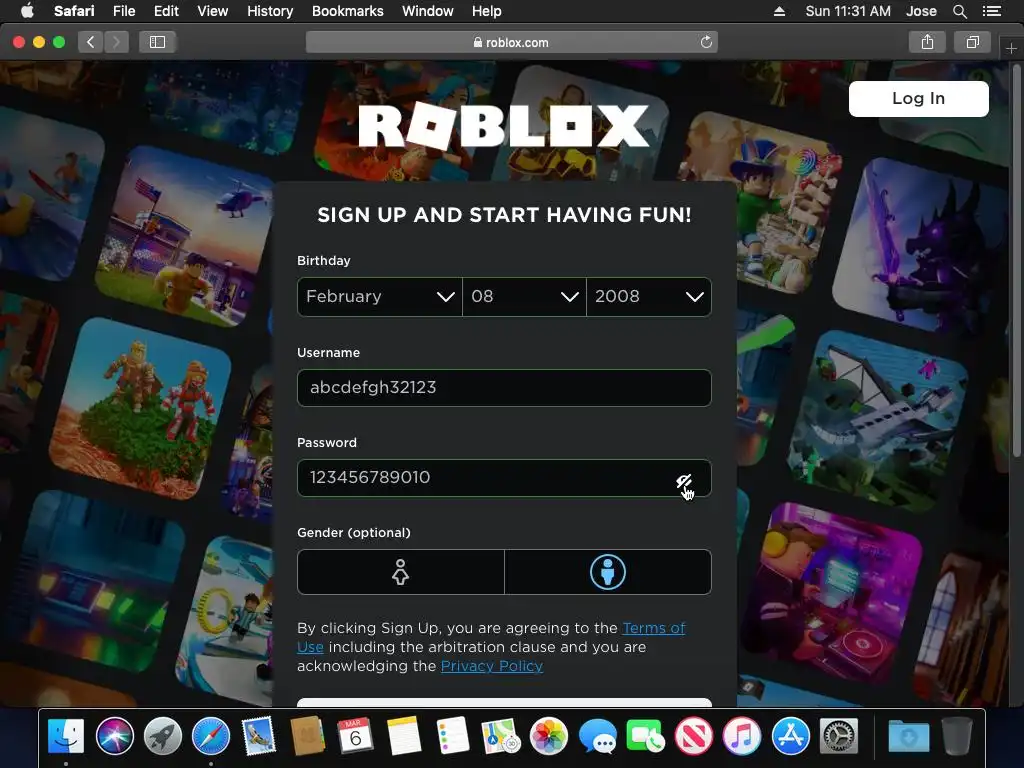Open Launchpad rocket icon in dock
Image resolution: width=1024 pixels, height=768 pixels.
click(163, 736)
